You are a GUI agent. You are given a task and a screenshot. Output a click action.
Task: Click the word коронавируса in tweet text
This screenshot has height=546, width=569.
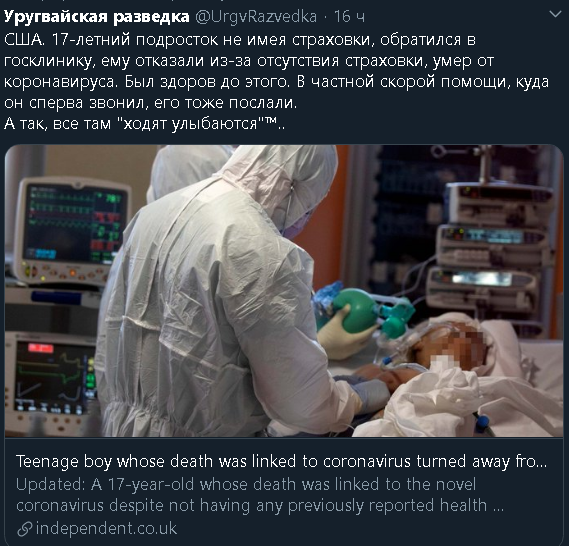coord(61,82)
